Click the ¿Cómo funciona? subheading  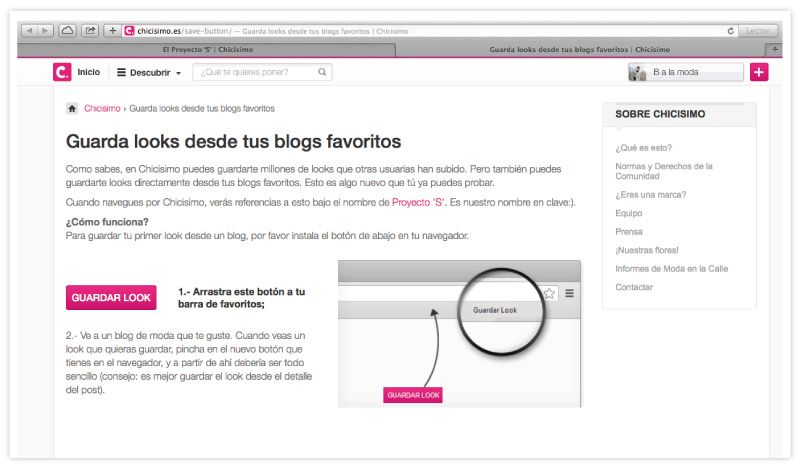point(107,222)
